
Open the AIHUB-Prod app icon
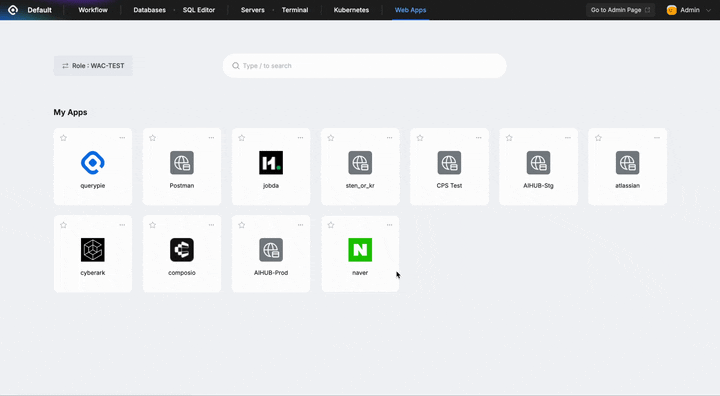[x=271, y=250]
